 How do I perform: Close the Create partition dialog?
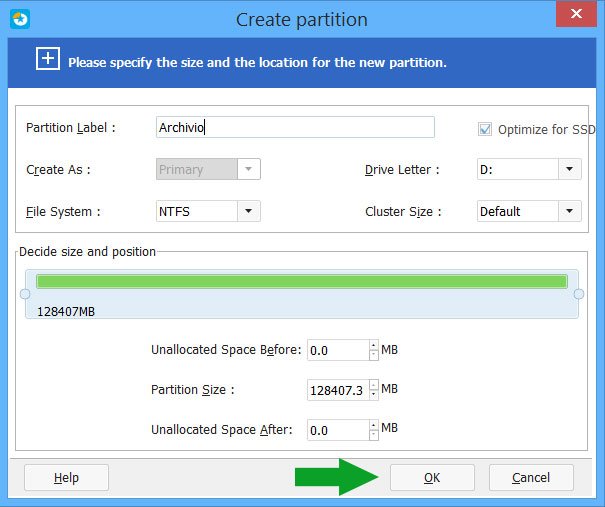click(x=576, y=14)
